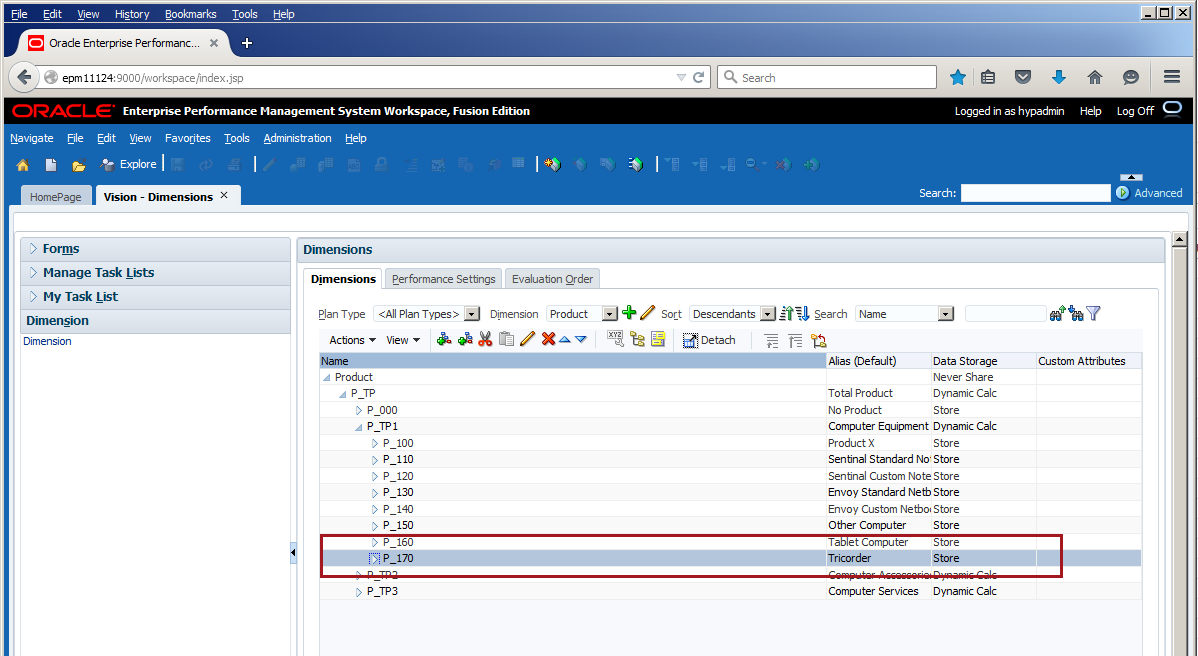Screen dimensions: 1198x656
Task: Click Firefox downloads arrow icon
Action: coord(1059,77)
